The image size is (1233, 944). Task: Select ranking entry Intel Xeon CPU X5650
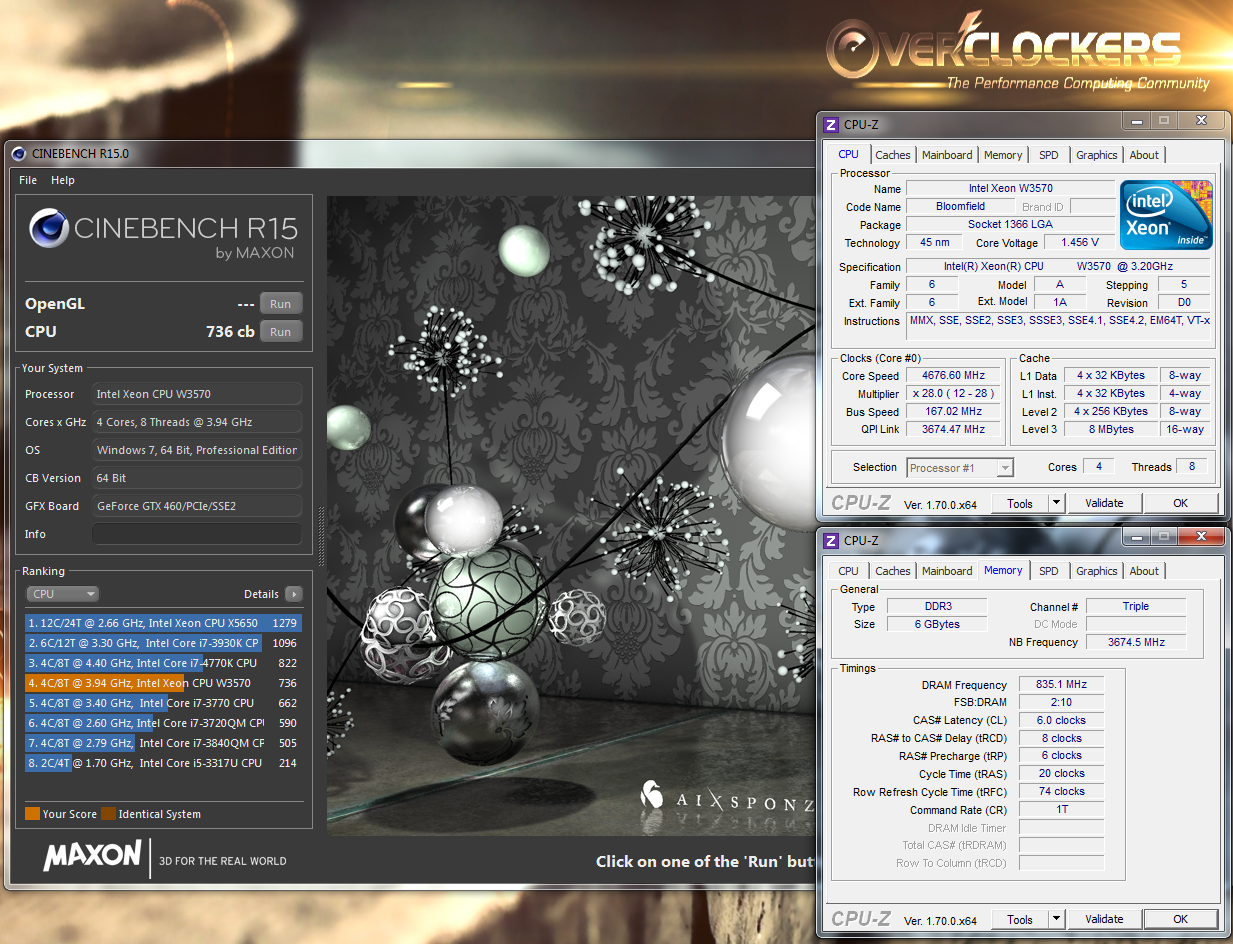(x=163, y=623)
